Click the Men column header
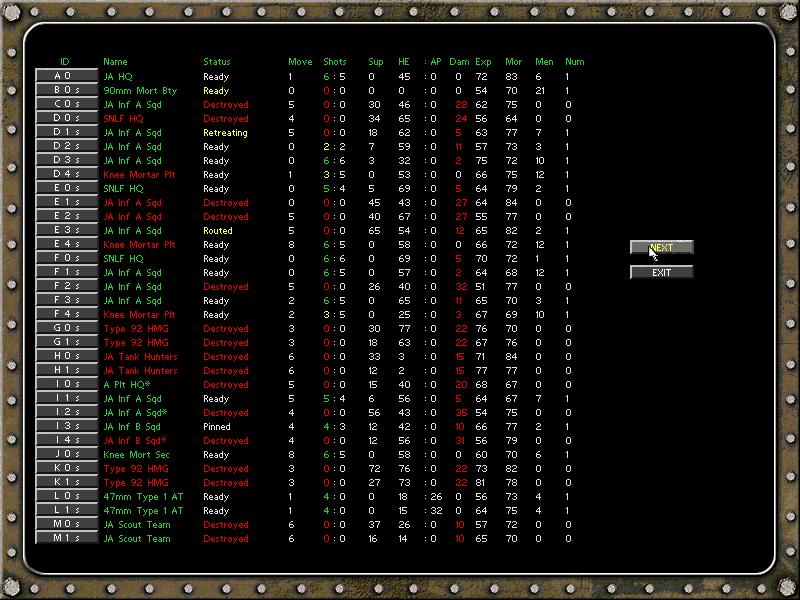800x600 pixels. [544, 62]
